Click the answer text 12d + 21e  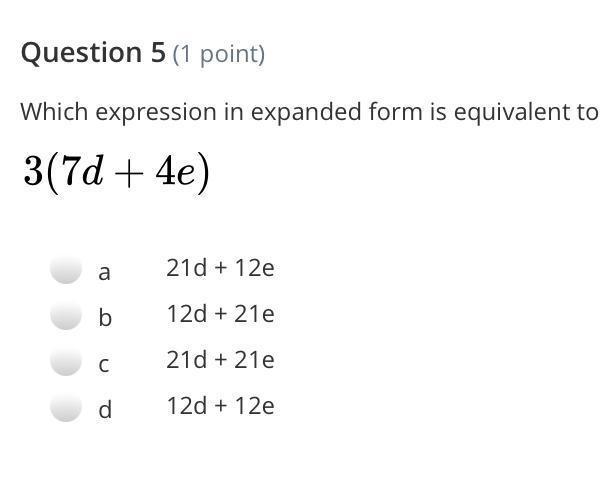220,314
